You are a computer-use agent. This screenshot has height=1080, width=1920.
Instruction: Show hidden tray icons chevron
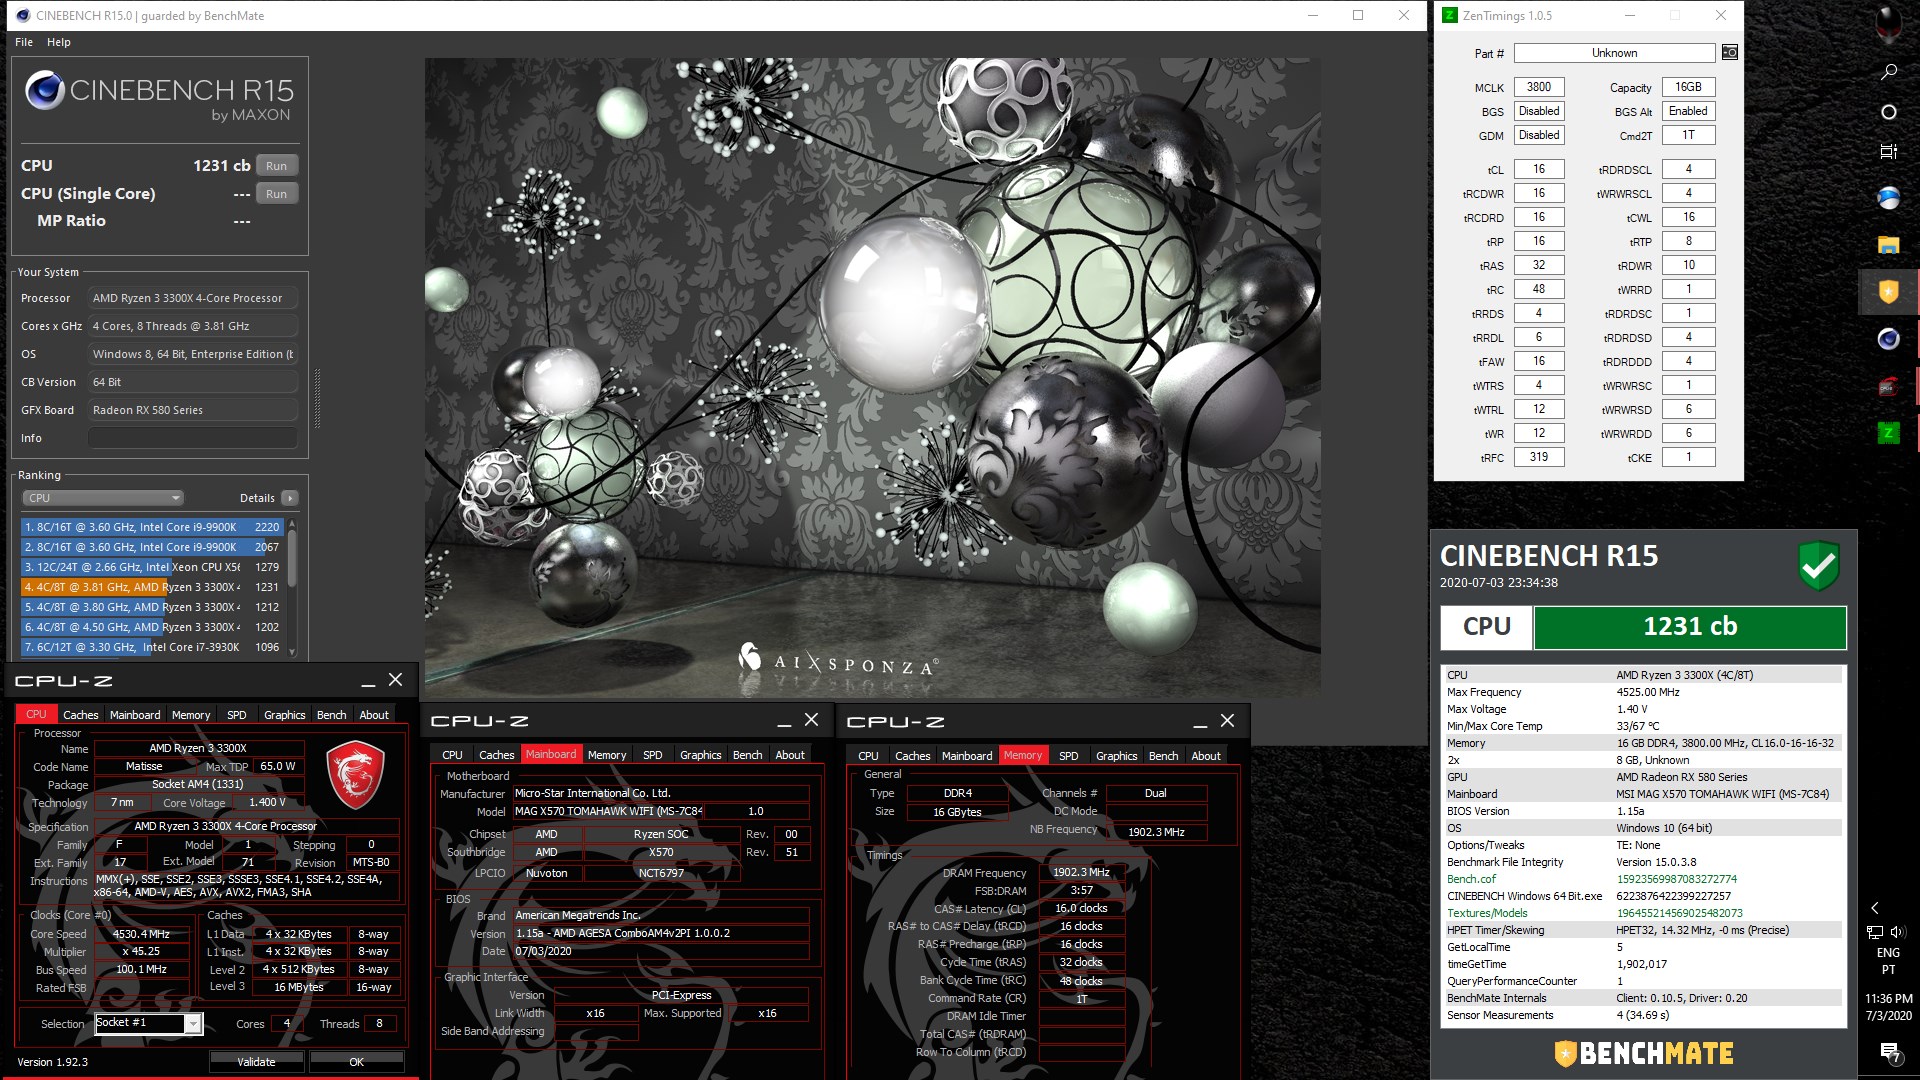[1875, 908]
